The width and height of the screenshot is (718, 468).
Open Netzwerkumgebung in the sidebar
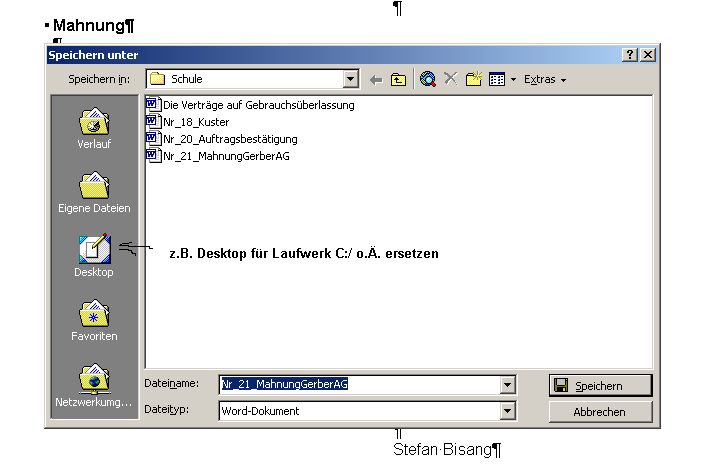94,386
